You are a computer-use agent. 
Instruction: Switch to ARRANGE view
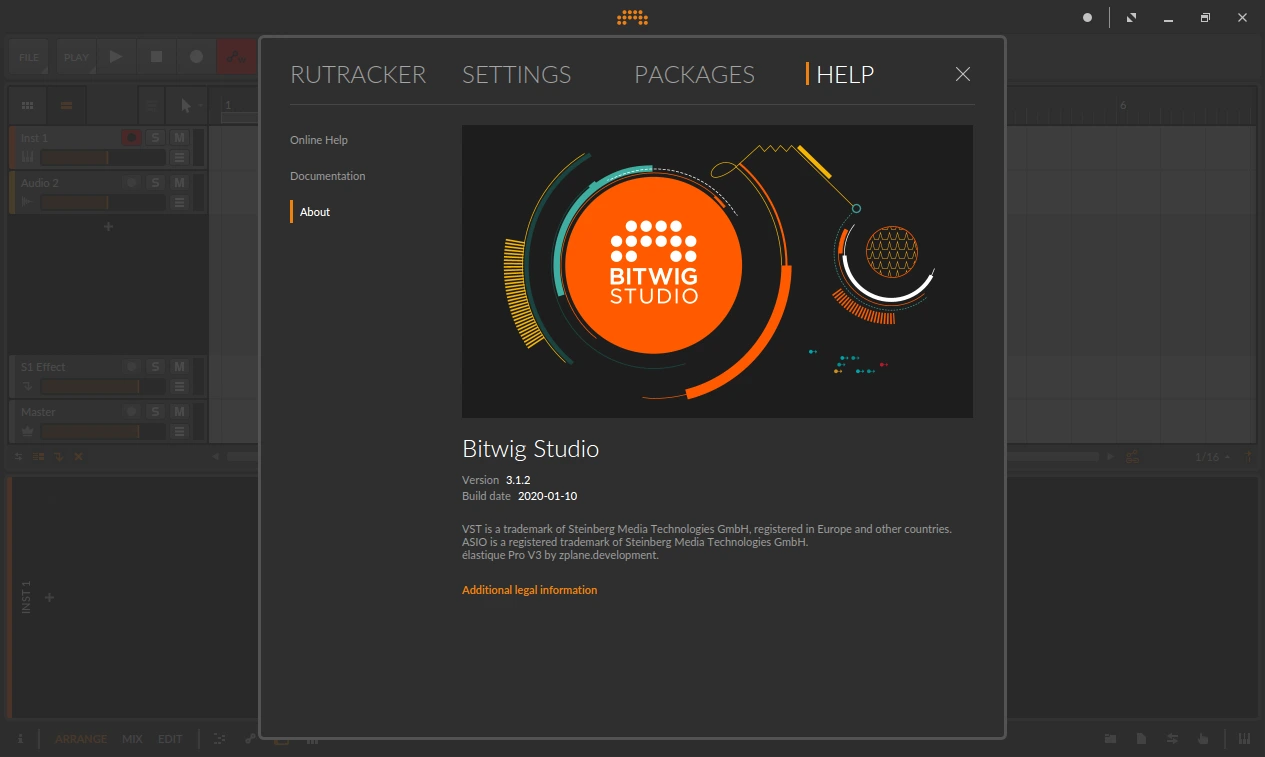(81, 739)
